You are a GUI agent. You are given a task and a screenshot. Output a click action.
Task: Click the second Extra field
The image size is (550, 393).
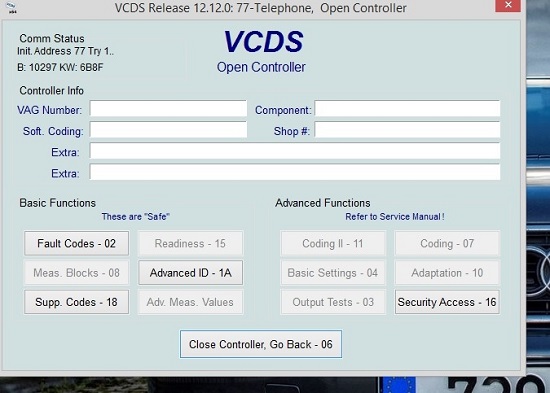click(x=295, y=172)
